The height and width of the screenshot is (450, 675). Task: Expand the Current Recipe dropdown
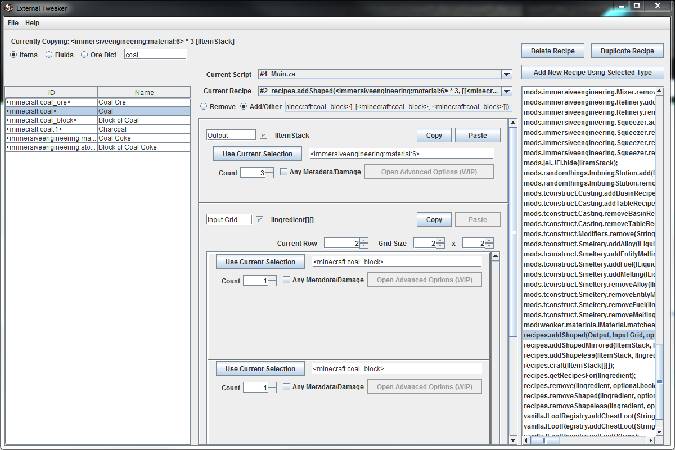507,91
